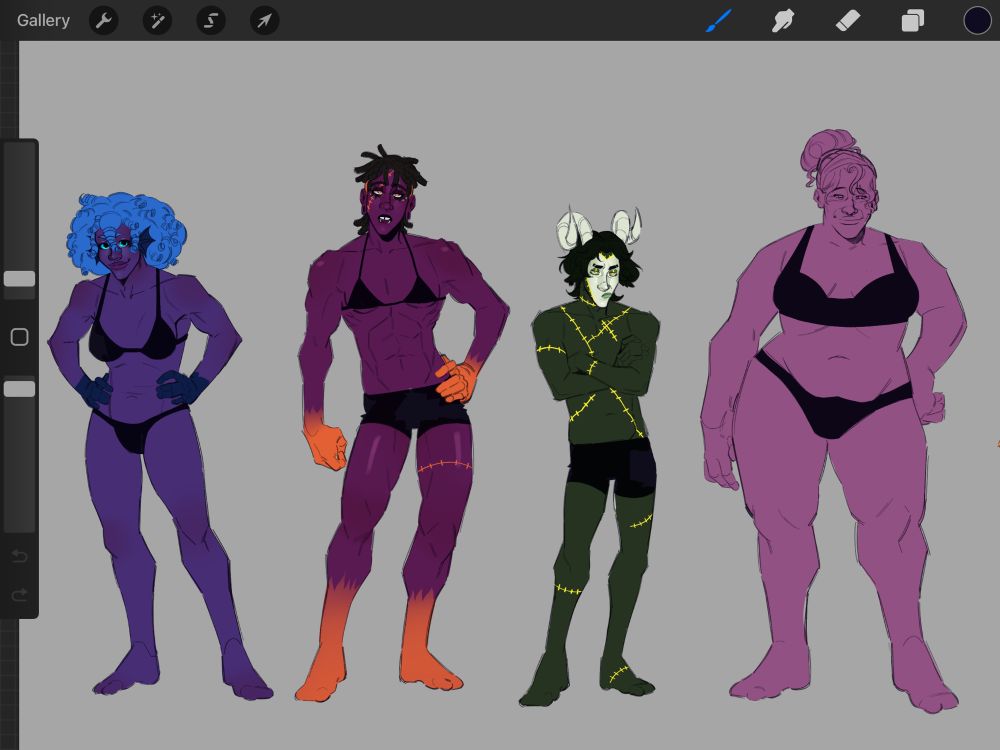Image resolution: width=1000 pixels, height=750 pixels.
Task: Select the Eraser tool
Action: point(848,20)
